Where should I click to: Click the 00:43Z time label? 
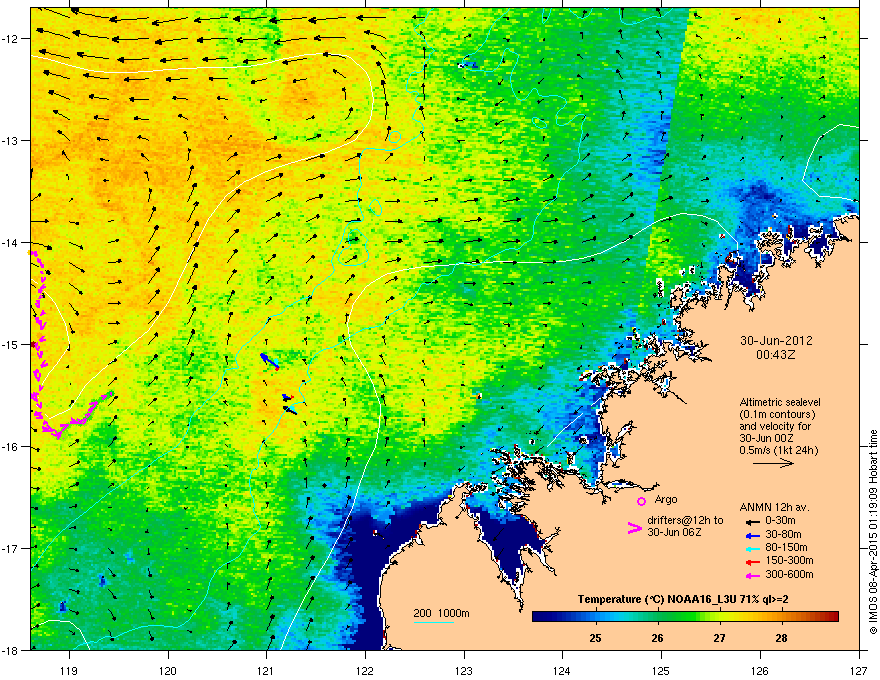click(x=776, y=355)
